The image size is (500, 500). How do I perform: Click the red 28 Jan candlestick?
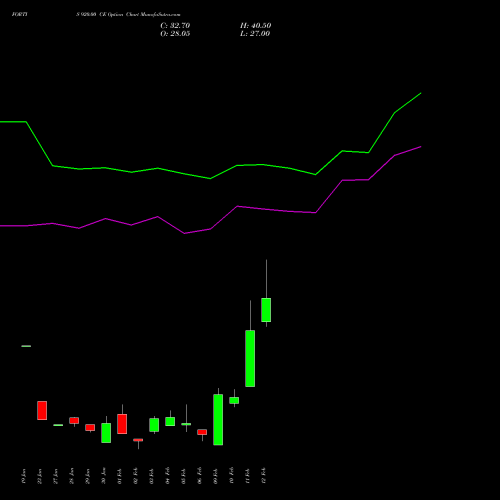click(74, 421)
